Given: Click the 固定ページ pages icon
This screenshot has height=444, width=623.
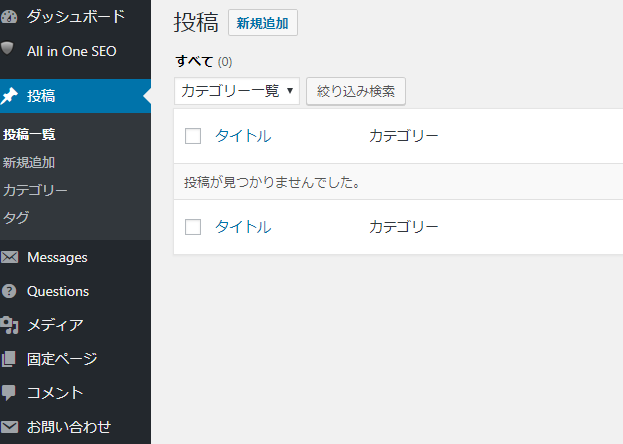Looking at the screenshot, I should (10, 359).
